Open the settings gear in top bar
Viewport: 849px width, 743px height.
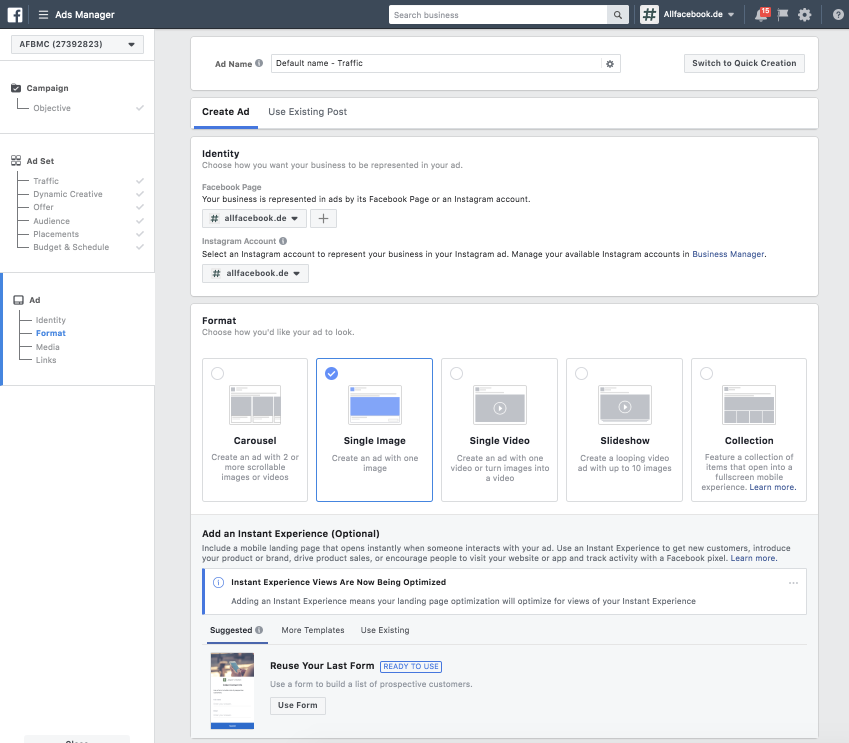[805, 15]
